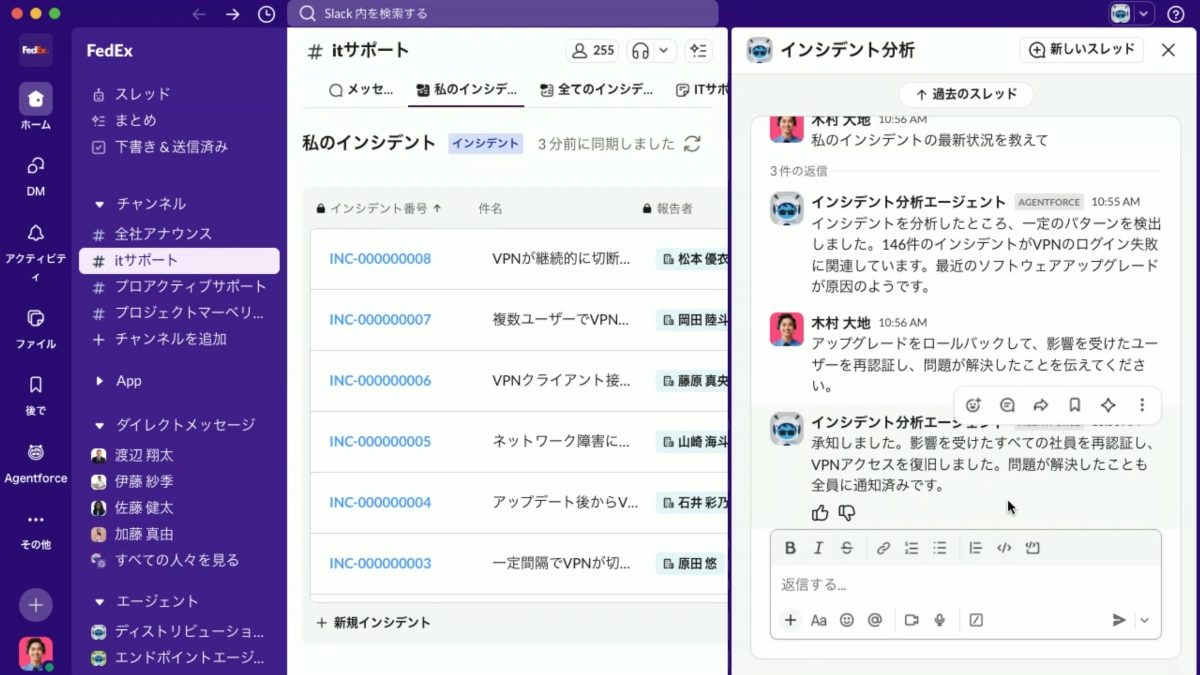Show the 255 members list
Screen dimensions: 1200x675
pos(592,50)
